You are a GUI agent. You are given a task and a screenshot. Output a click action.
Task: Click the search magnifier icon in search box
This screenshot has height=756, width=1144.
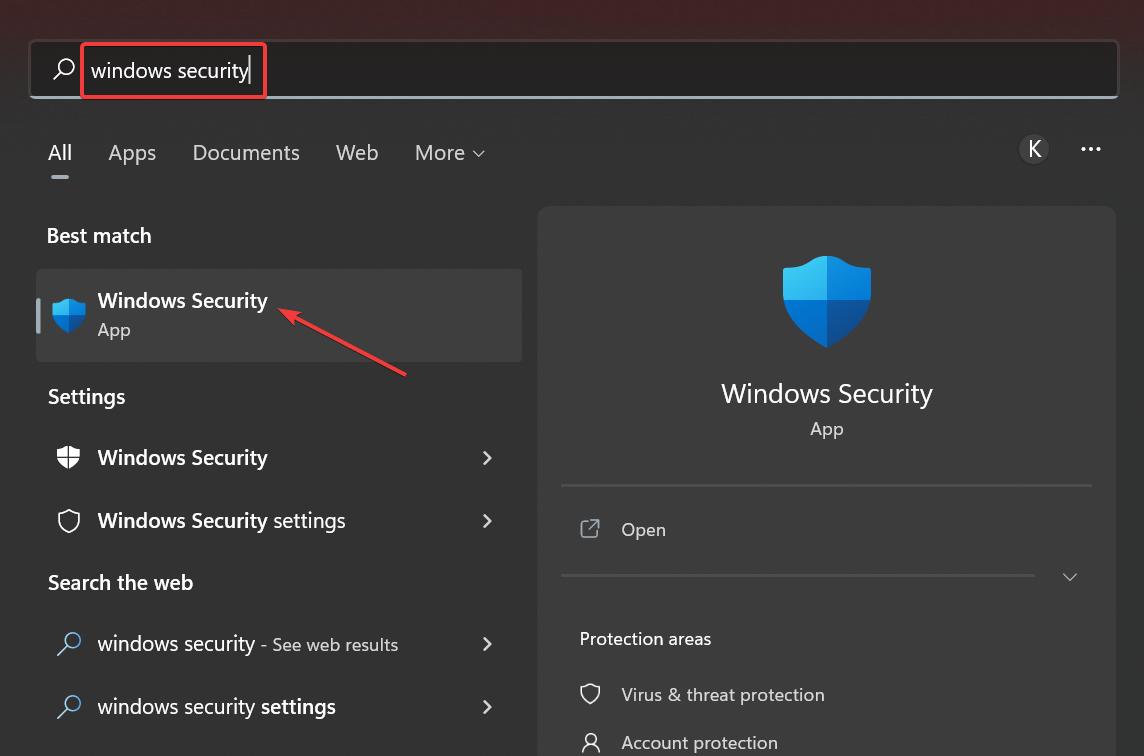point(64,70)
